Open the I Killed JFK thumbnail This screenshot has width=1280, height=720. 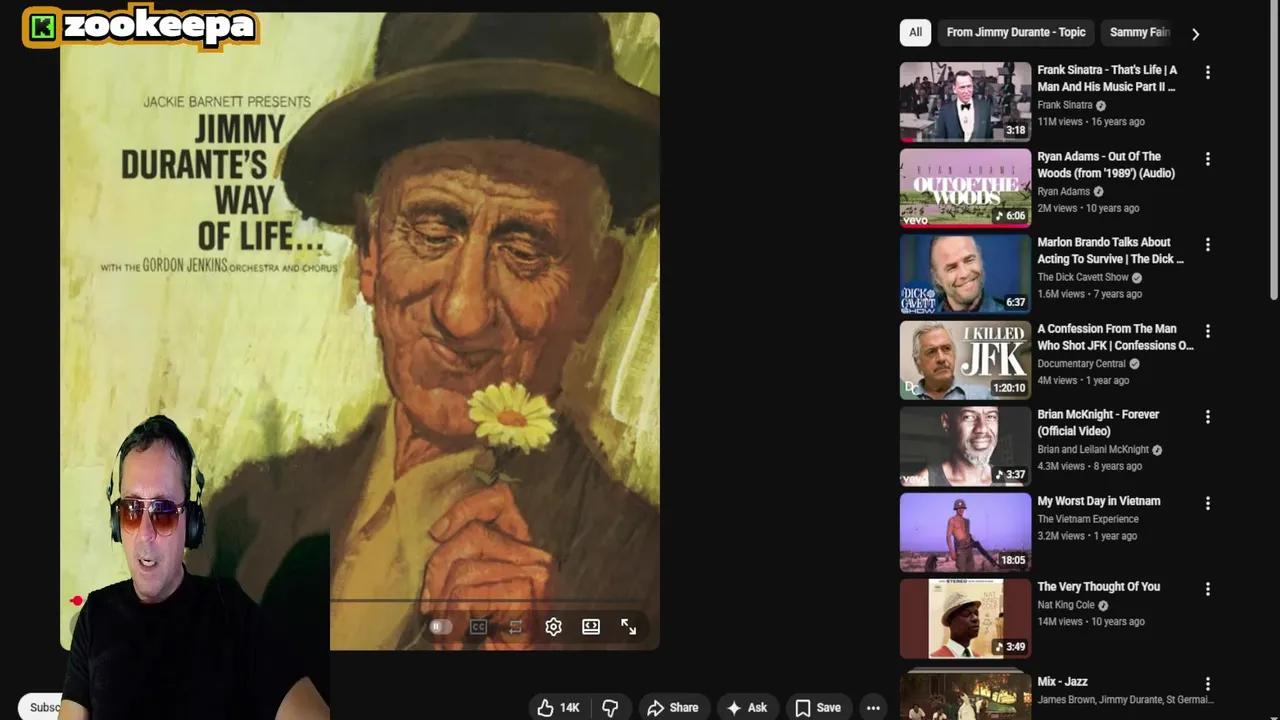click(x=965, y=359)
